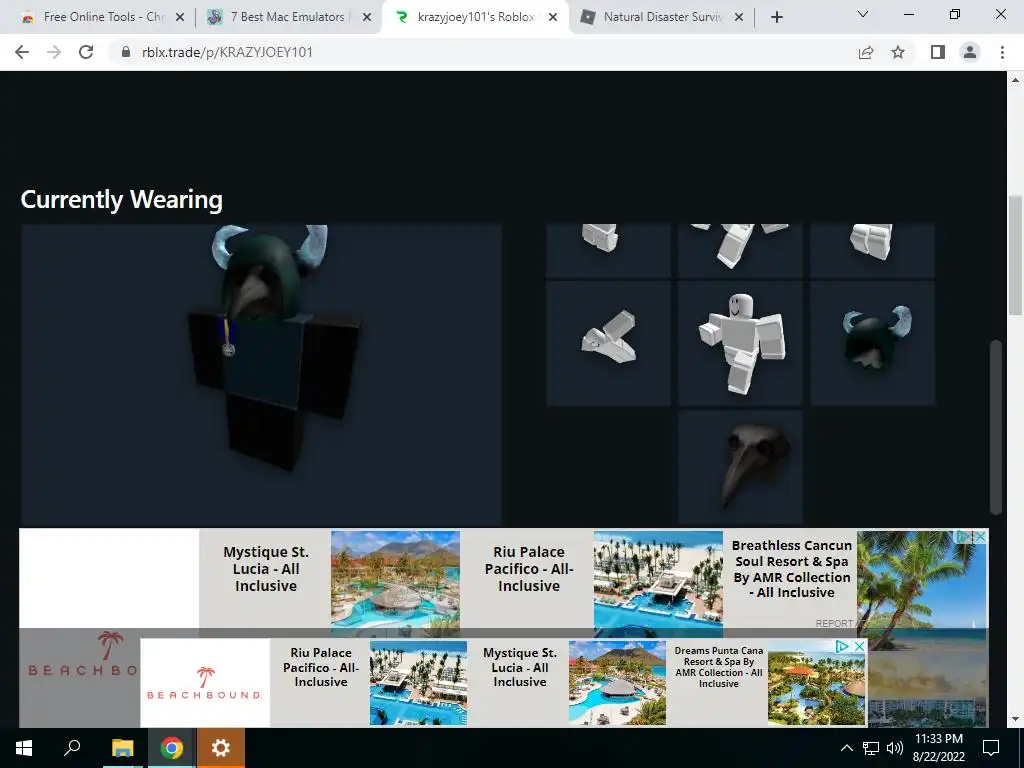Reload the rblx.trade page
Image resolution: width=1024 pixels, height=768 pixels.
click(x=86, y=52)
